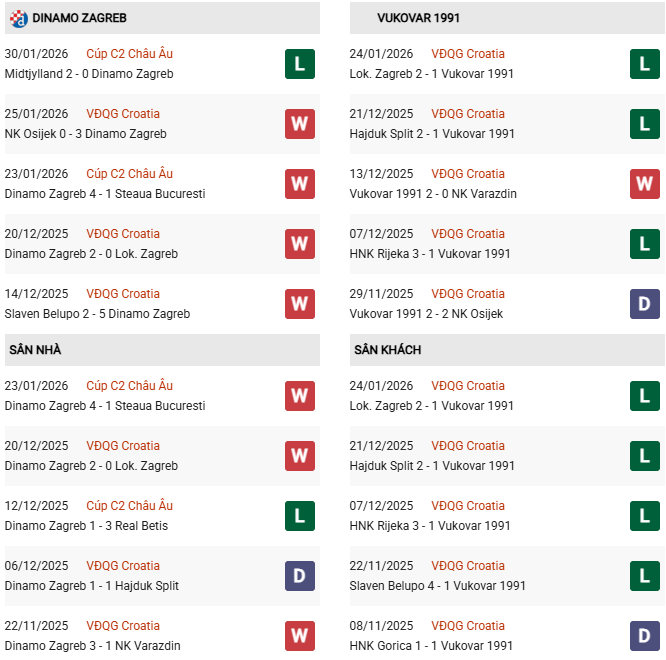Open VĐQG Croatia link dated 13/12/2025
This screenshot has height=660, width=666.
point(468,174)
